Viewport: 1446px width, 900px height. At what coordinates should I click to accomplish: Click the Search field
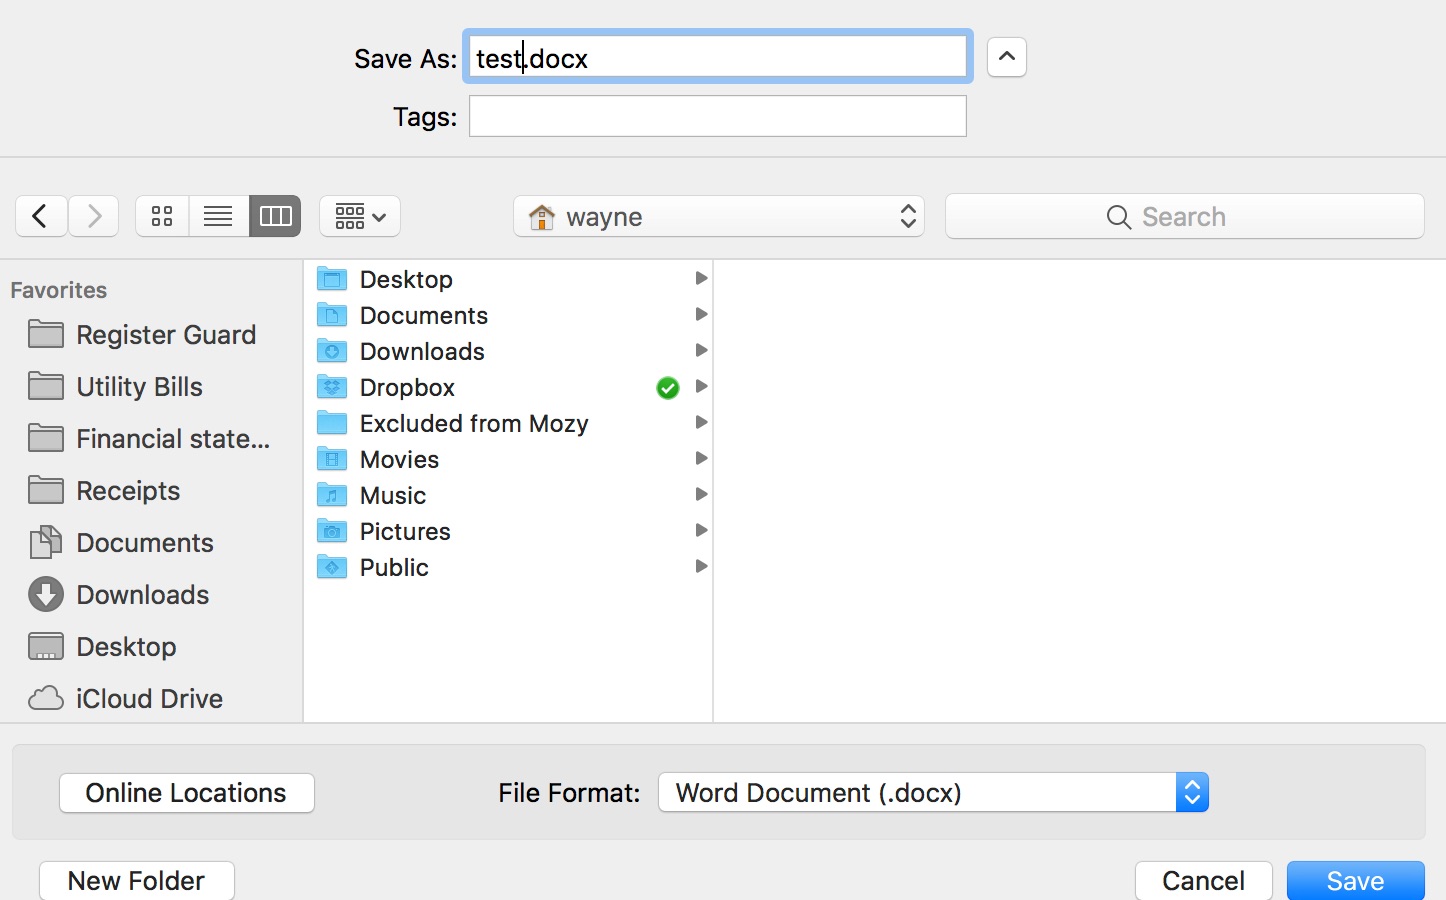tap(1184, 216)
